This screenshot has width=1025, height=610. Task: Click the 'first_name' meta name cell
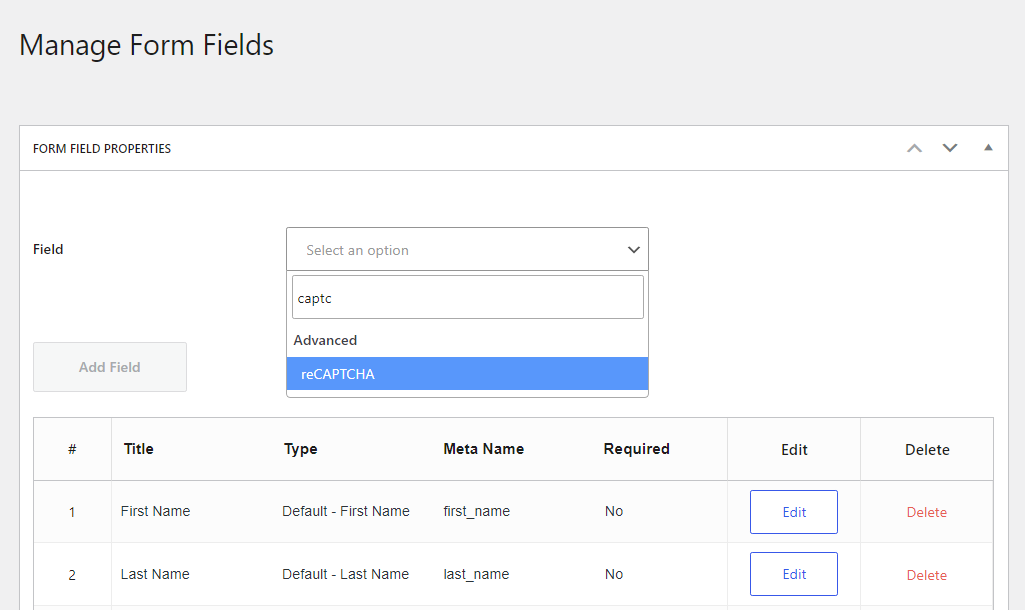477,511
